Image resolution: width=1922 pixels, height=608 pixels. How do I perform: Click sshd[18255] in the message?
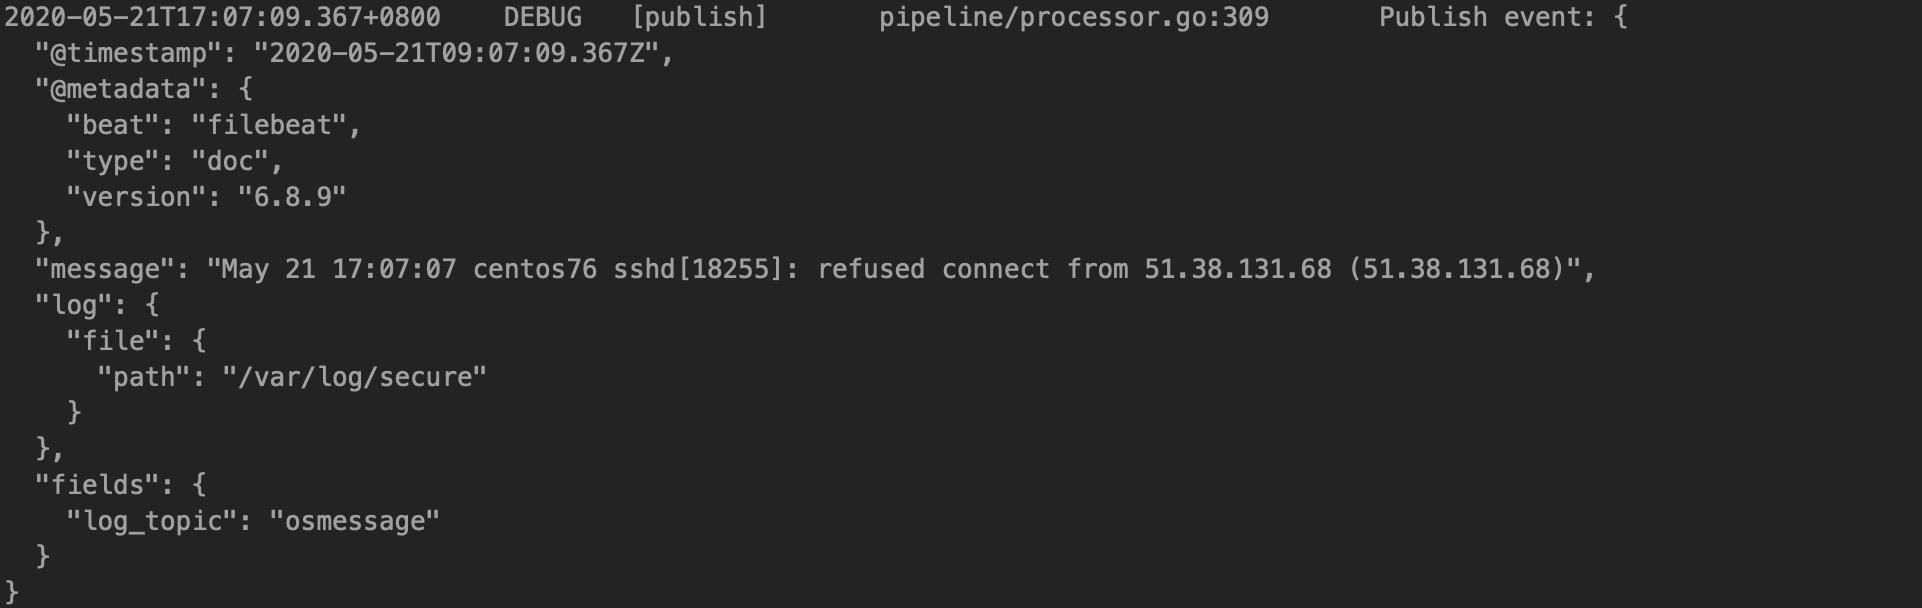pos(698,269)
